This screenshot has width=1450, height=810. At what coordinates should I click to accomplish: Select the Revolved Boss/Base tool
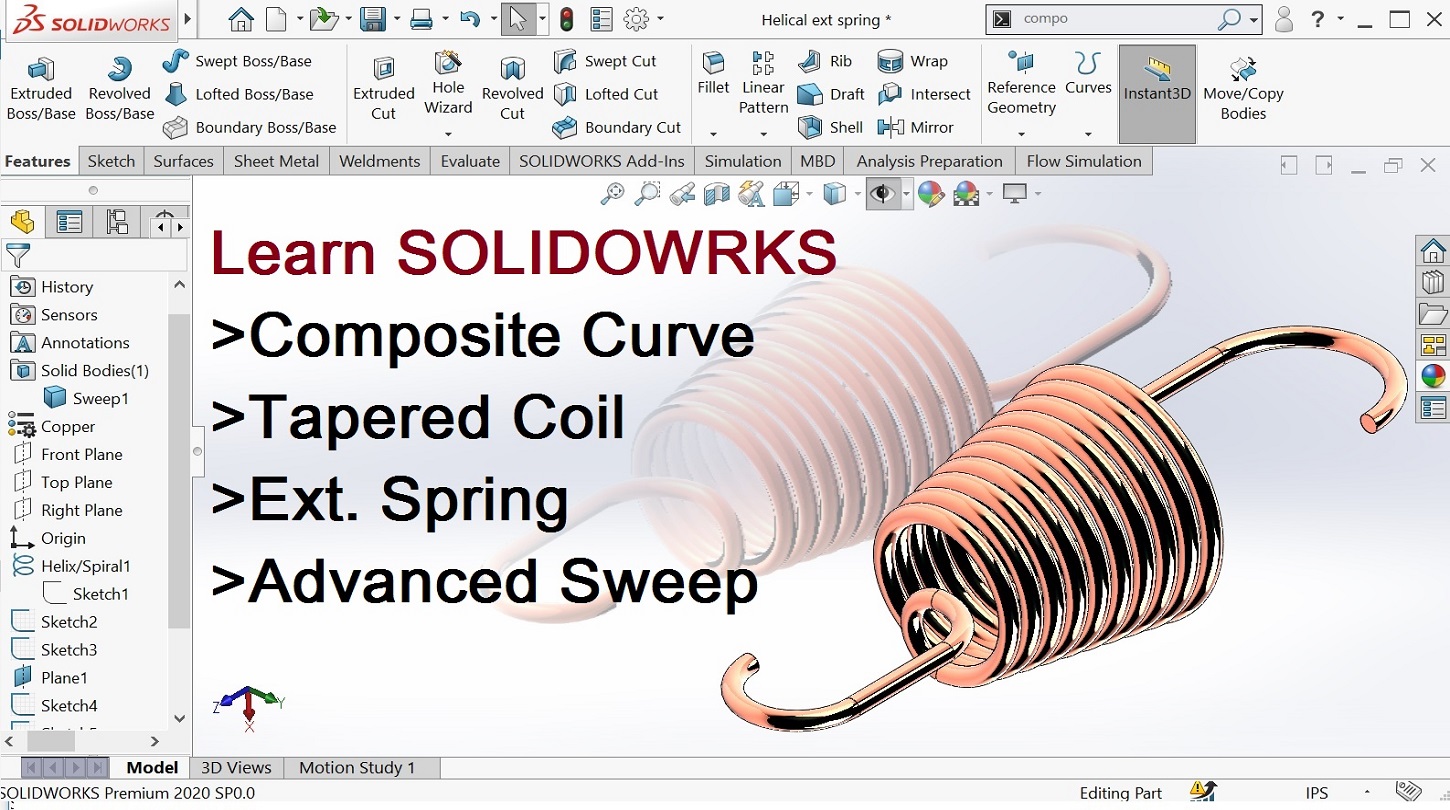(x=119, y=88)
